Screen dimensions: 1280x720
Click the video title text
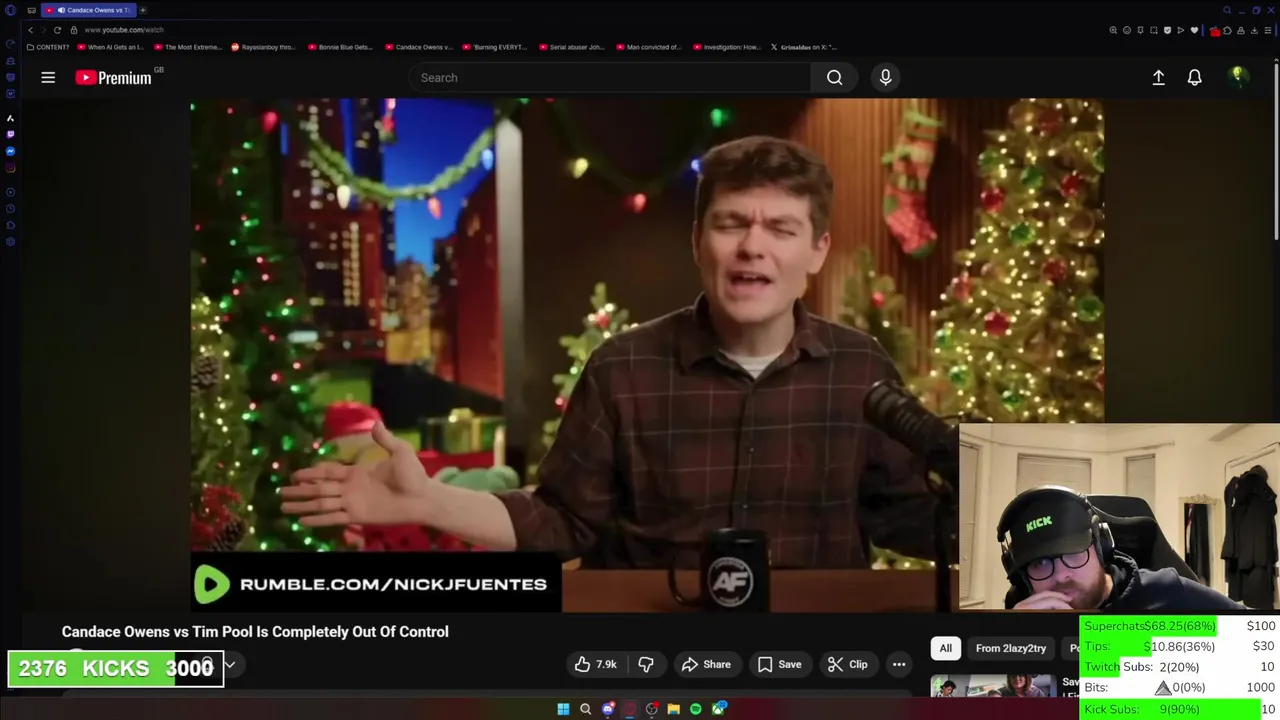(255, 632)
